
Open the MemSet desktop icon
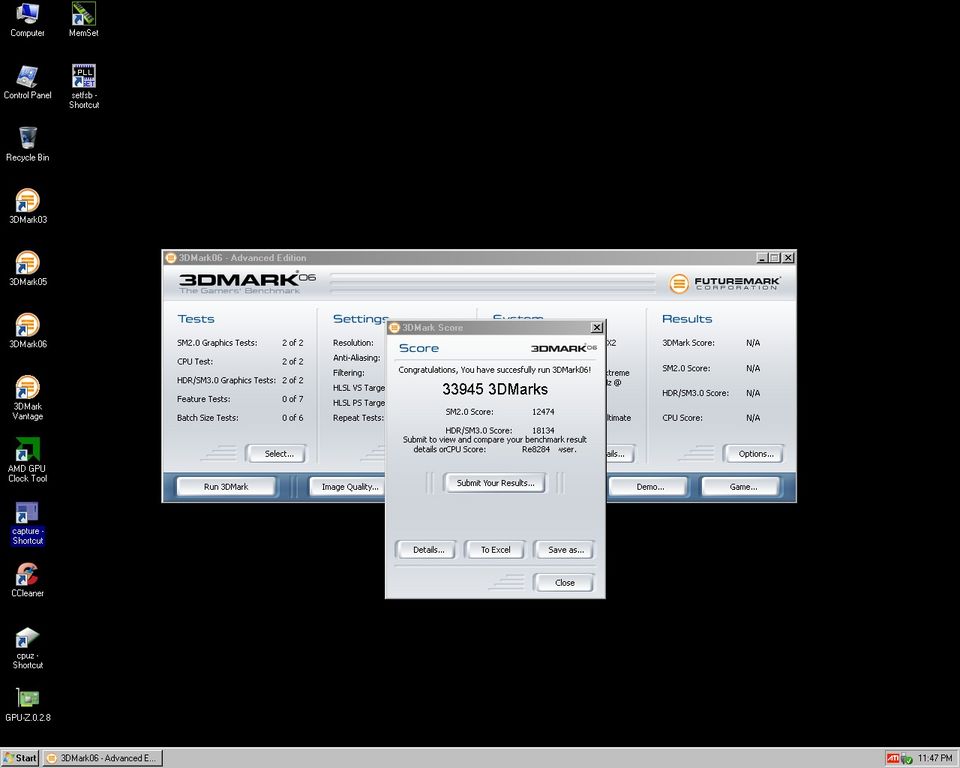(x=83, y=20)
